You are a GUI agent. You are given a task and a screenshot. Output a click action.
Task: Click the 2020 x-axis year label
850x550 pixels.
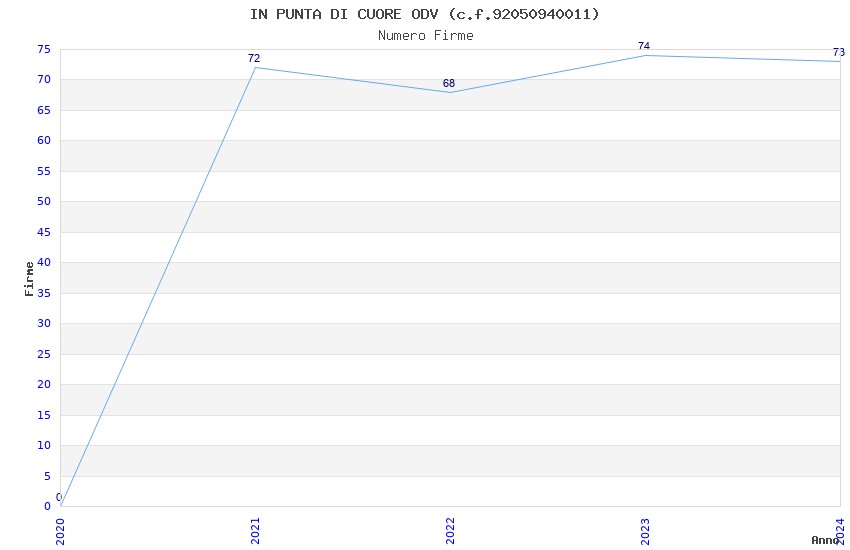[x=60, y=530]
